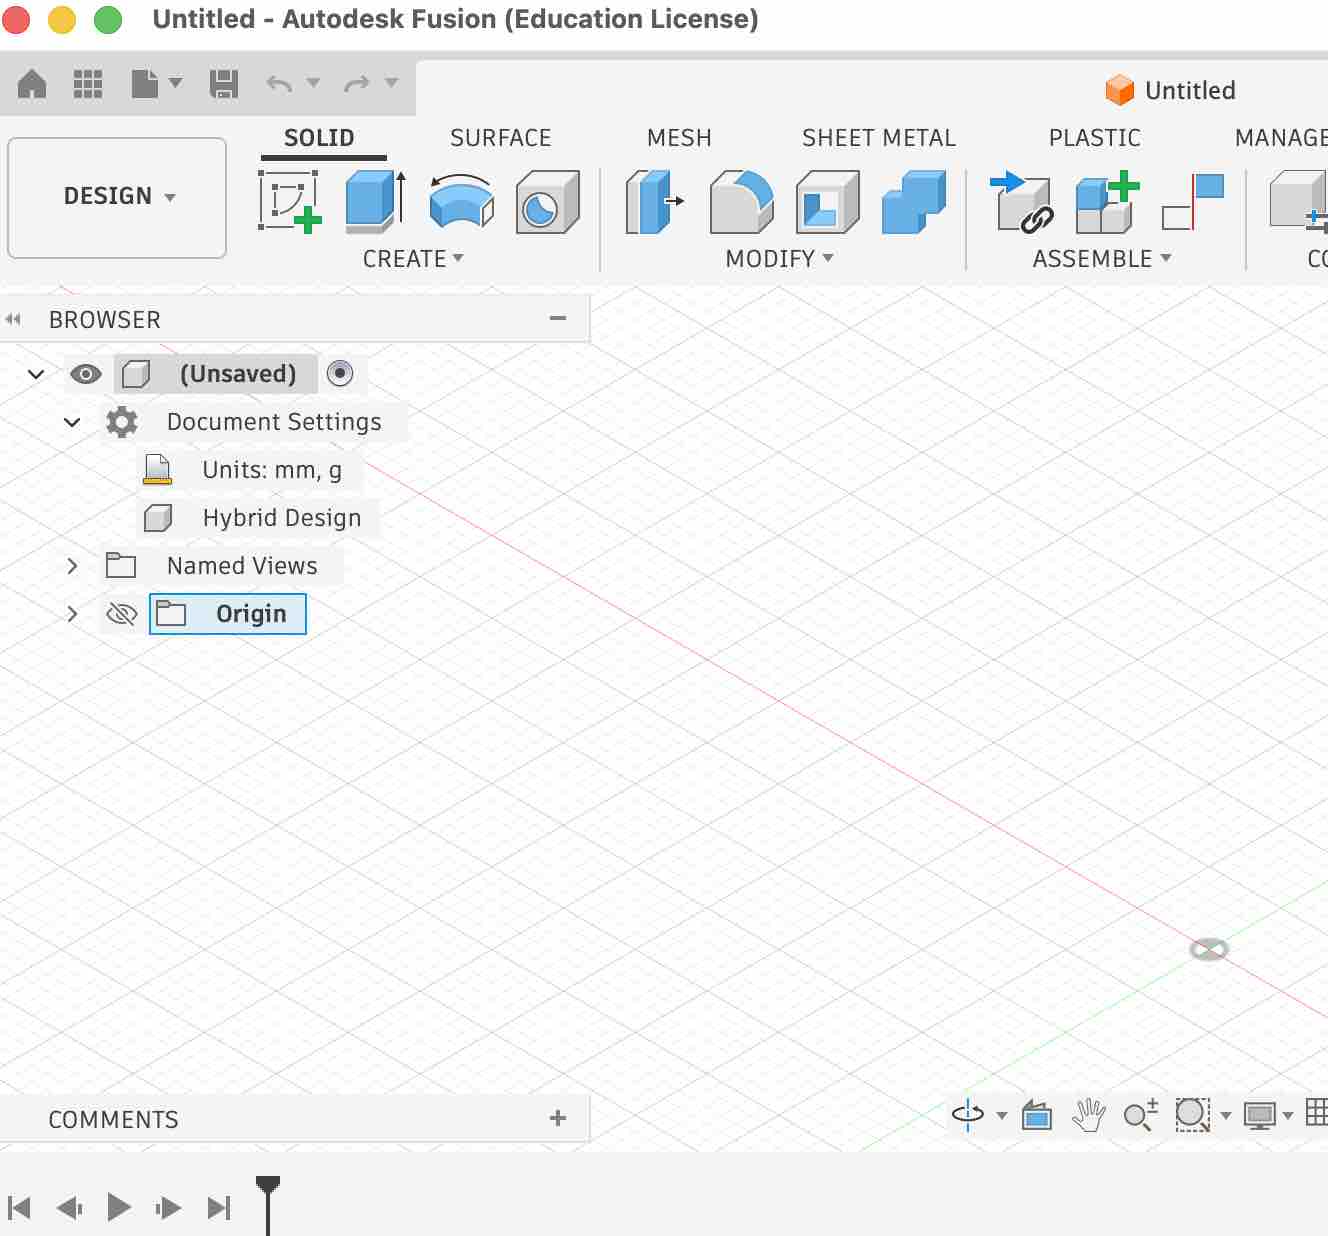
Task: Click the Look At icon
Action: tap(1037, 1114)
